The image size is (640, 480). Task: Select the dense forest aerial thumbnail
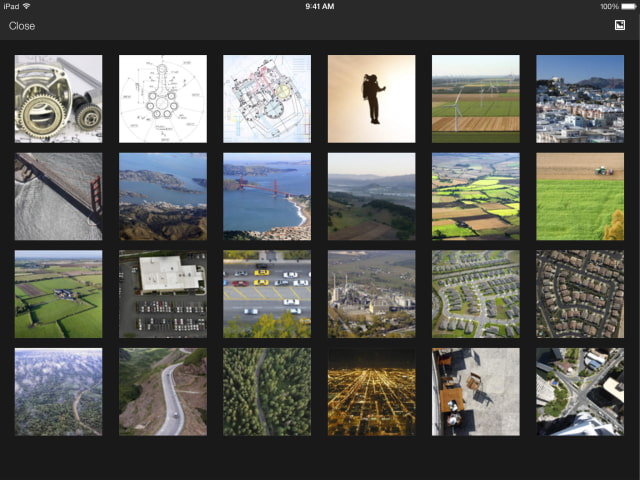pos(267,392)
